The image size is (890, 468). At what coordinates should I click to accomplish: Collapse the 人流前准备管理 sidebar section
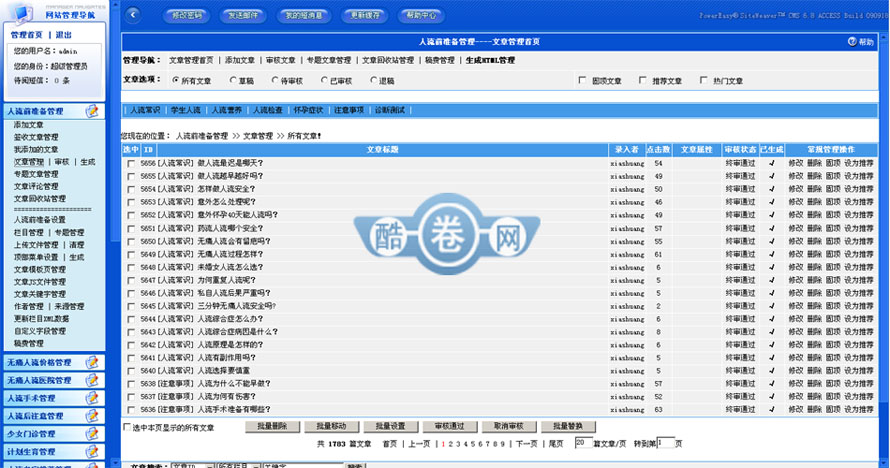pos(54,111)
